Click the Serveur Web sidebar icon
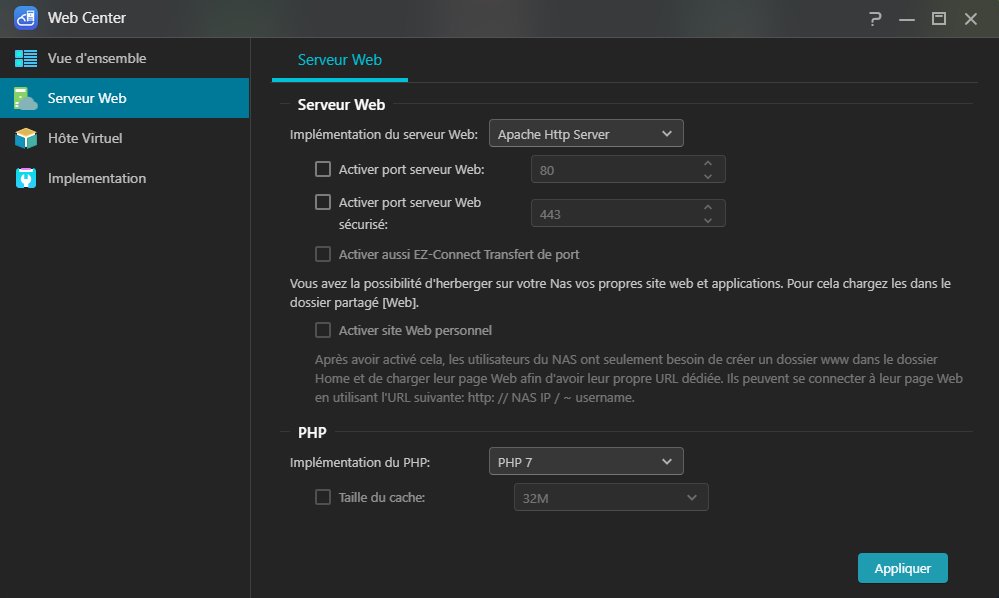 tap(26, 98)
